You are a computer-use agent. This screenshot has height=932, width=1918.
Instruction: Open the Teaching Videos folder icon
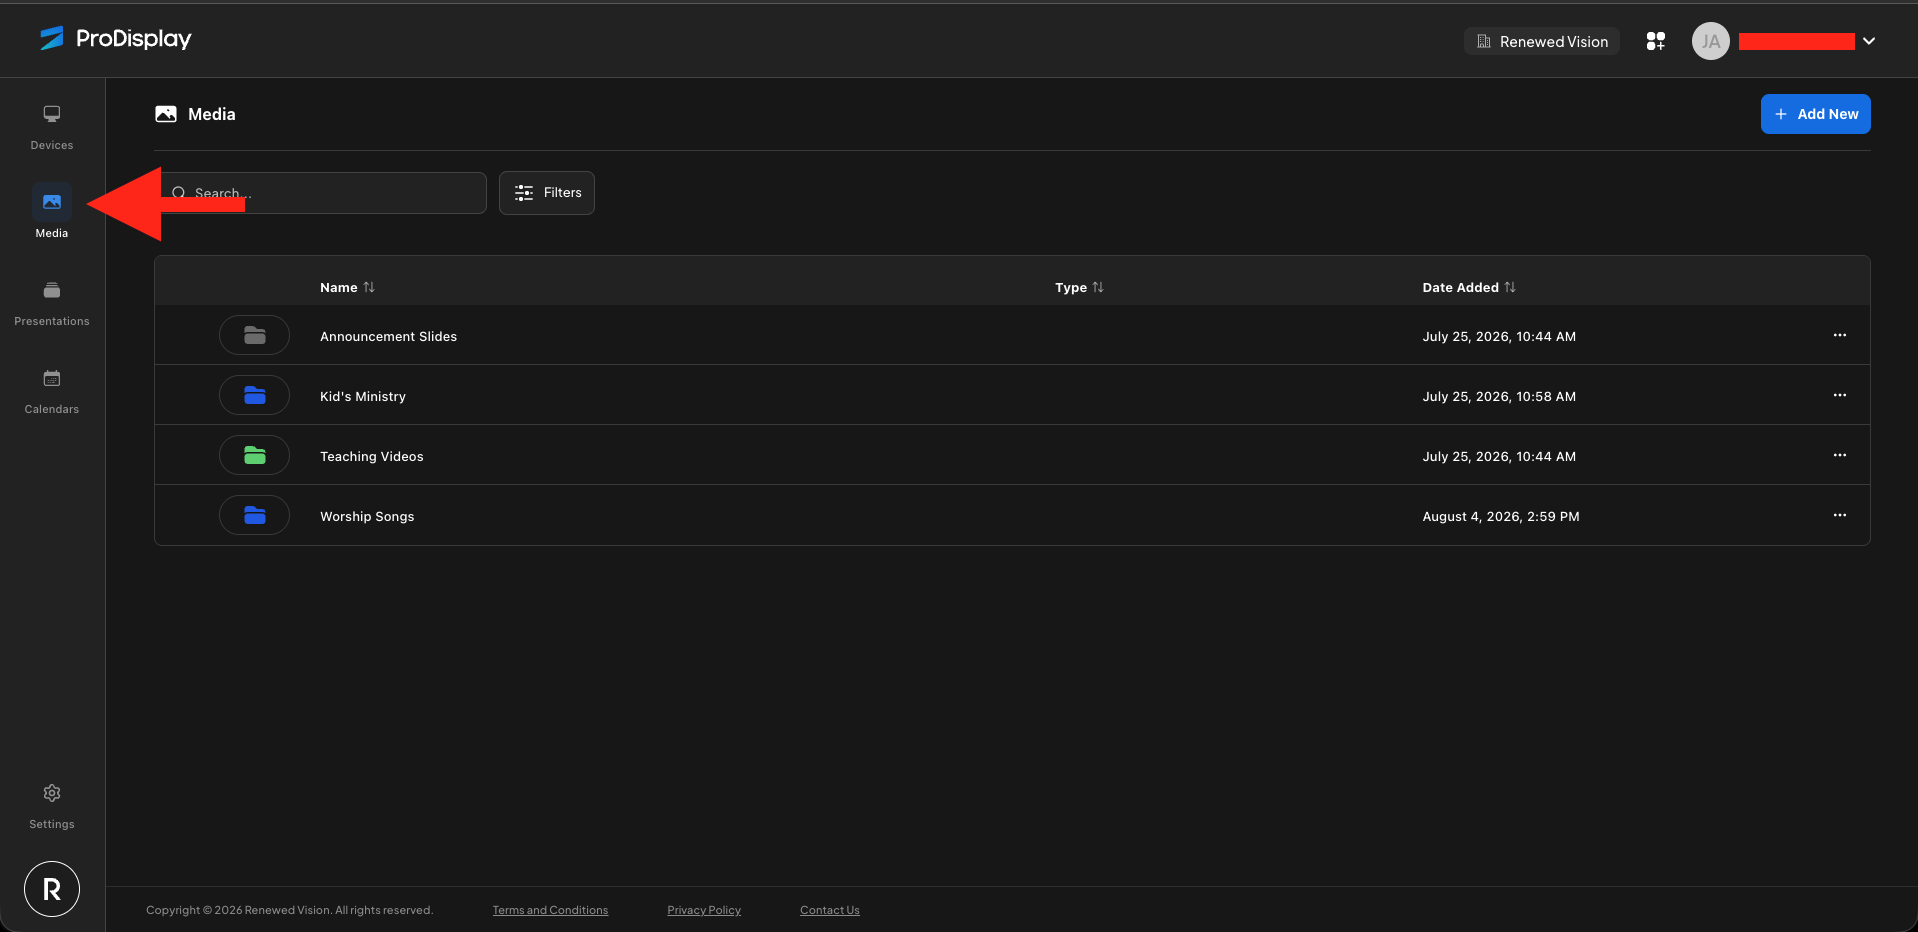point(255,456)
